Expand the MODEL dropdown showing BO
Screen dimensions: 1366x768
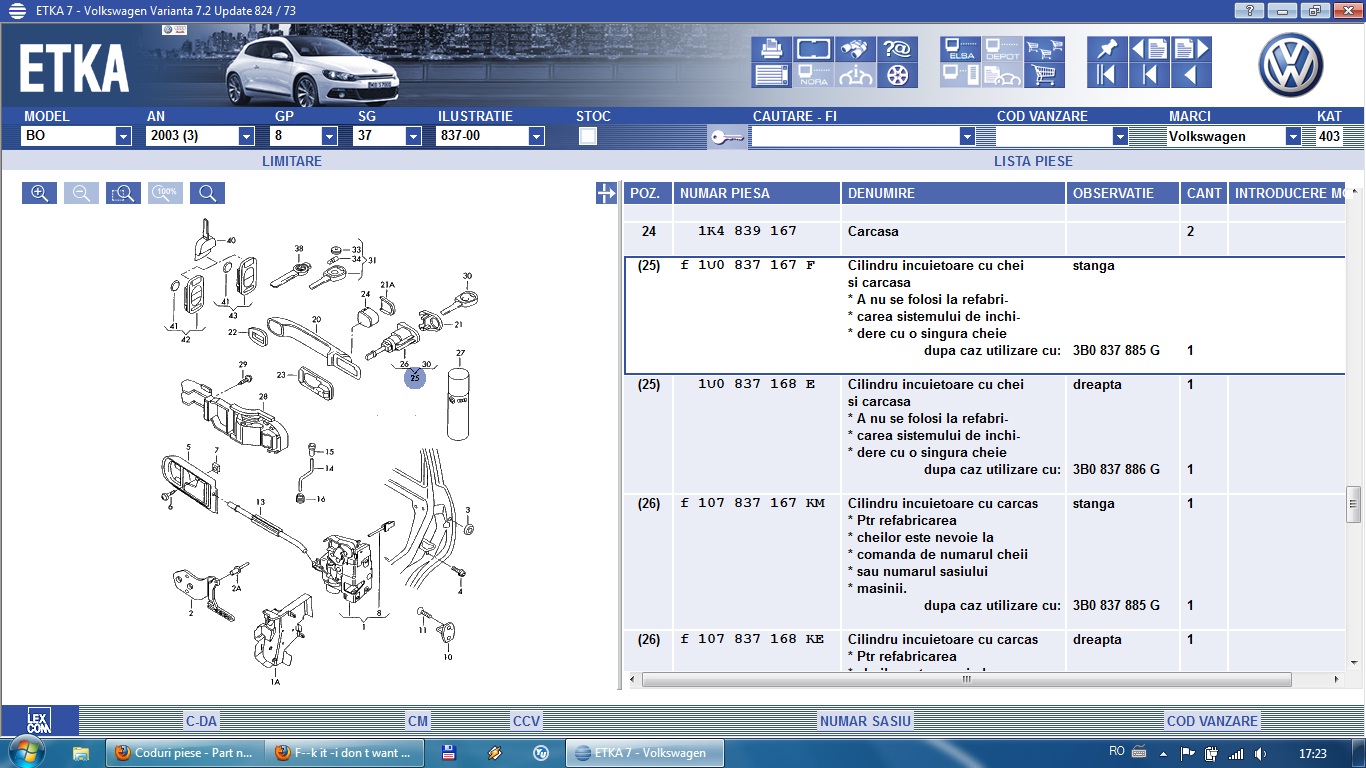tap(123, 136)
